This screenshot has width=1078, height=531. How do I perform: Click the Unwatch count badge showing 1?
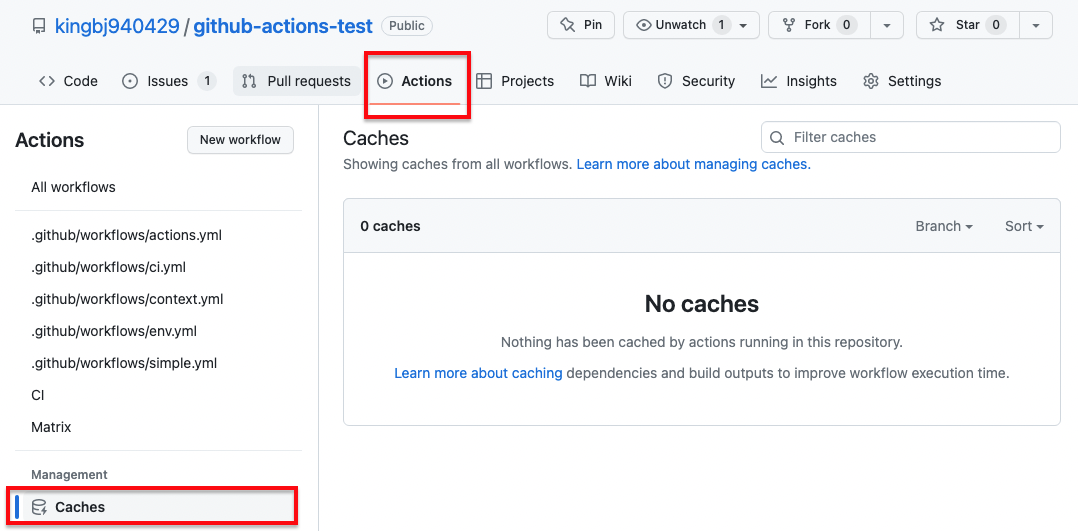[x=720, y=25]
